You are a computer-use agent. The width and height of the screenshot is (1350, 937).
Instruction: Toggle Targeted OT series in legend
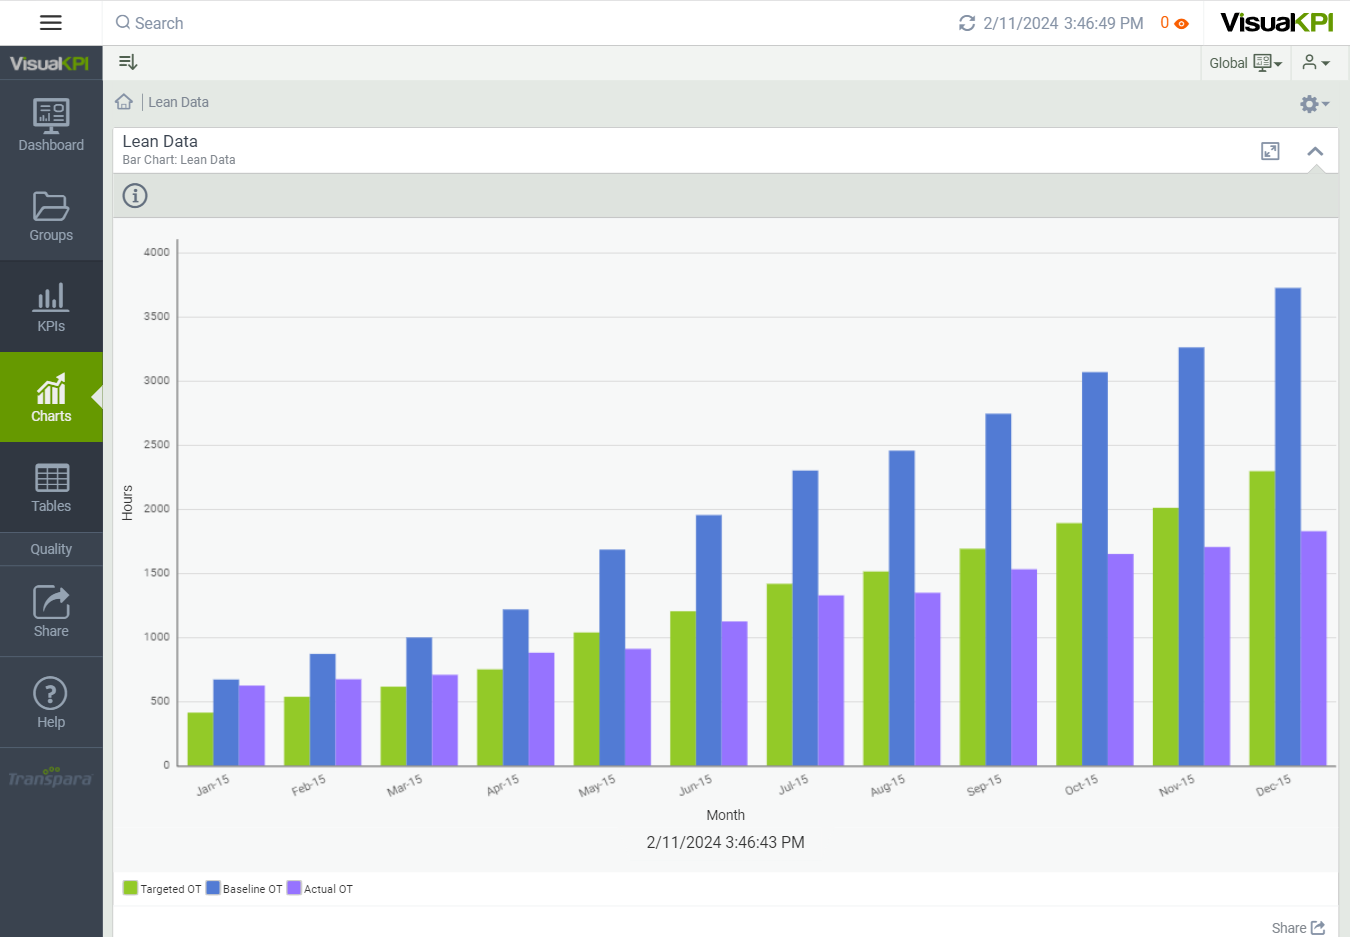pos(161,888)
